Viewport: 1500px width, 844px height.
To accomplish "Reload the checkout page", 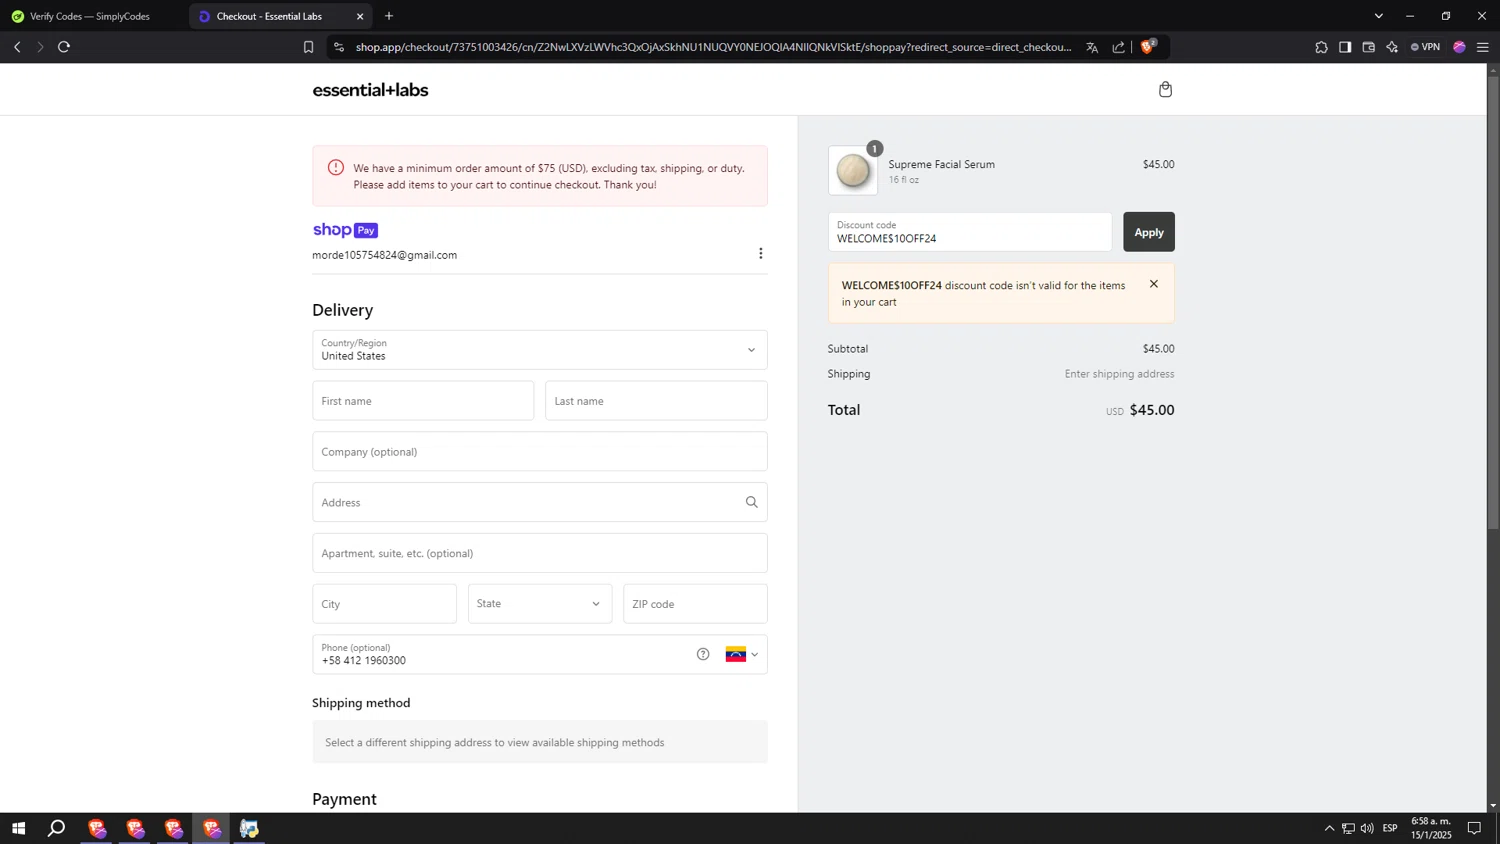I will pyautogui.click(x=64, y=47).
